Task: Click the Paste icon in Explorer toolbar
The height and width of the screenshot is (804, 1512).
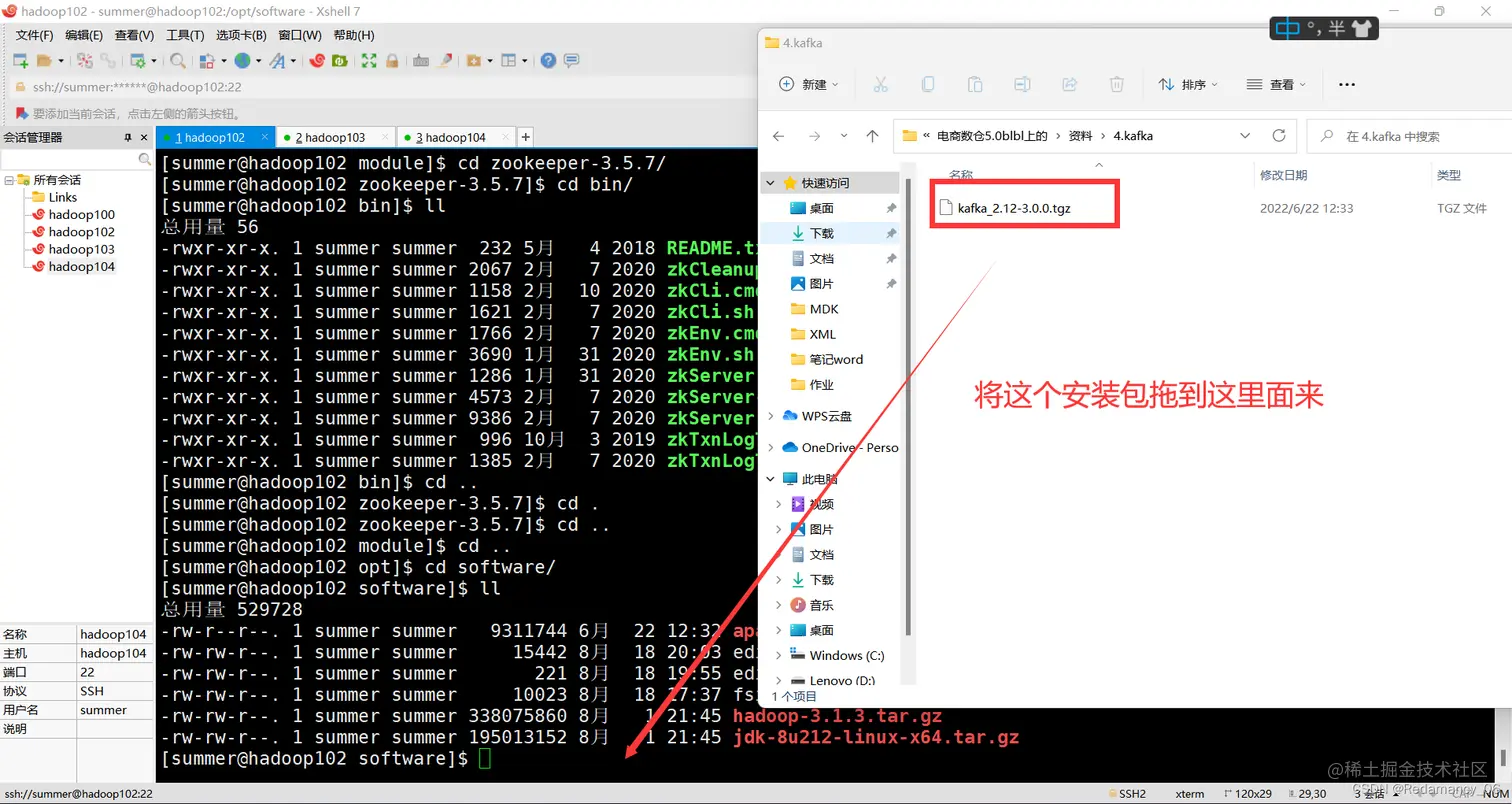Action: 975,85
